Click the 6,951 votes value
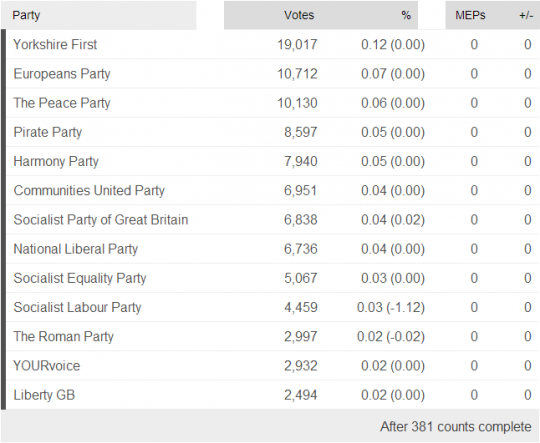This screenshot has width=540, height=443. point(301,191)
